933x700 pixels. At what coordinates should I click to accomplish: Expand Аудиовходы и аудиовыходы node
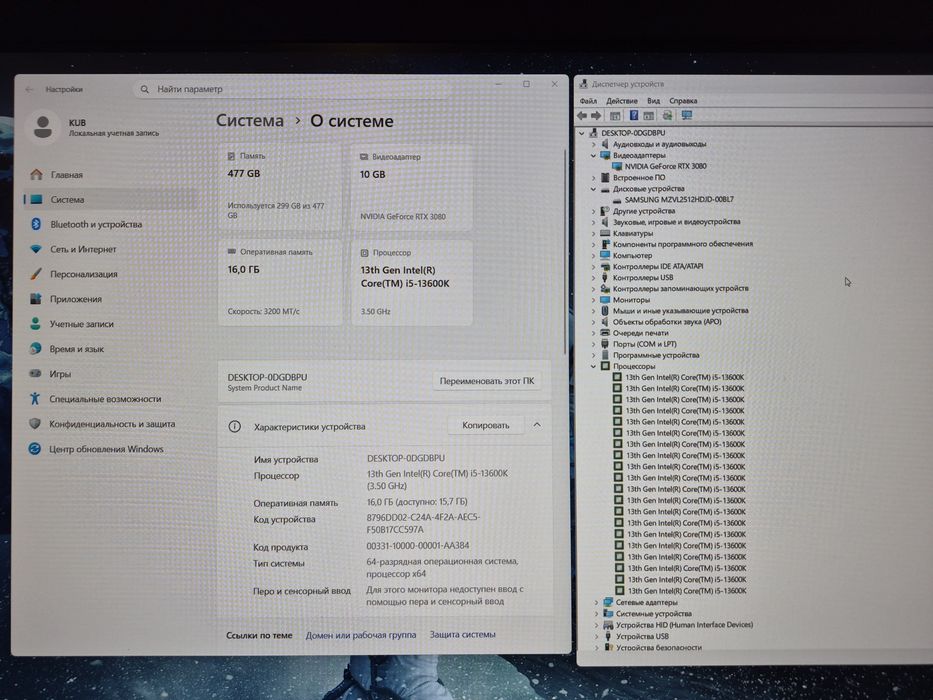click(x=593, y=144)
